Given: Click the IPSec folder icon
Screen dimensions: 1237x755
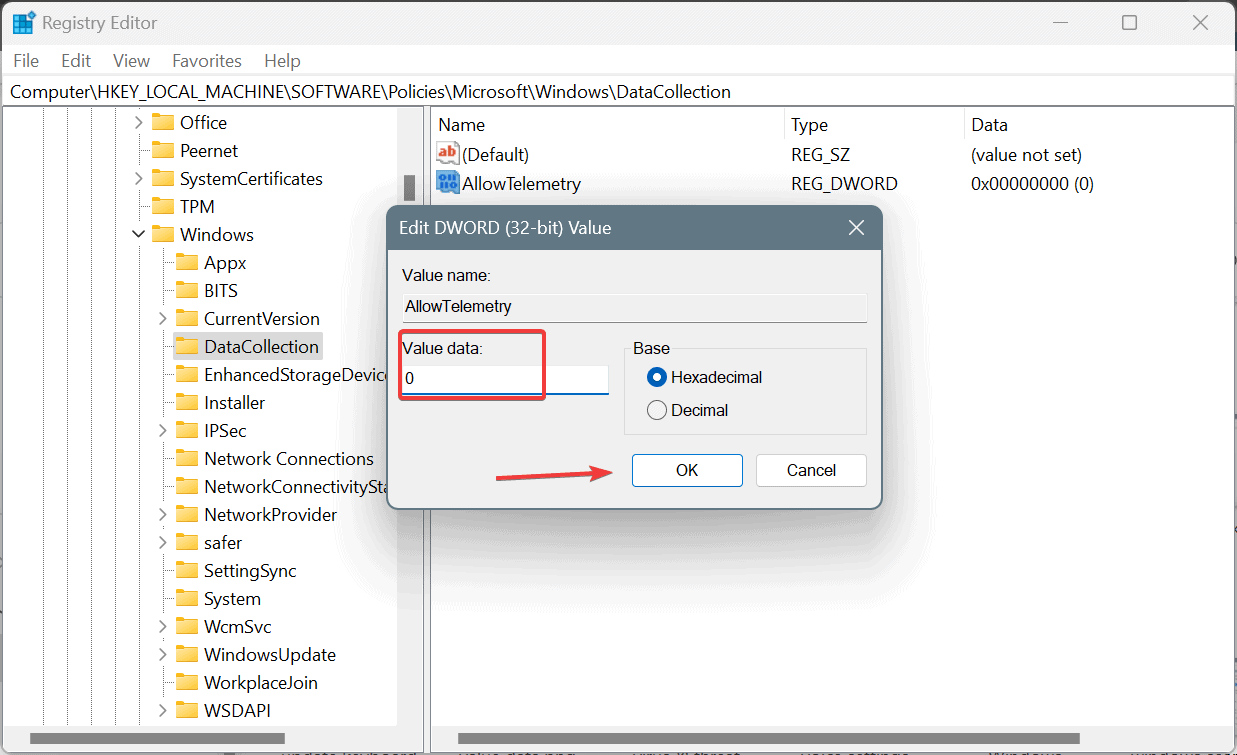Looking at the screenshot, I should coord(187,430).
